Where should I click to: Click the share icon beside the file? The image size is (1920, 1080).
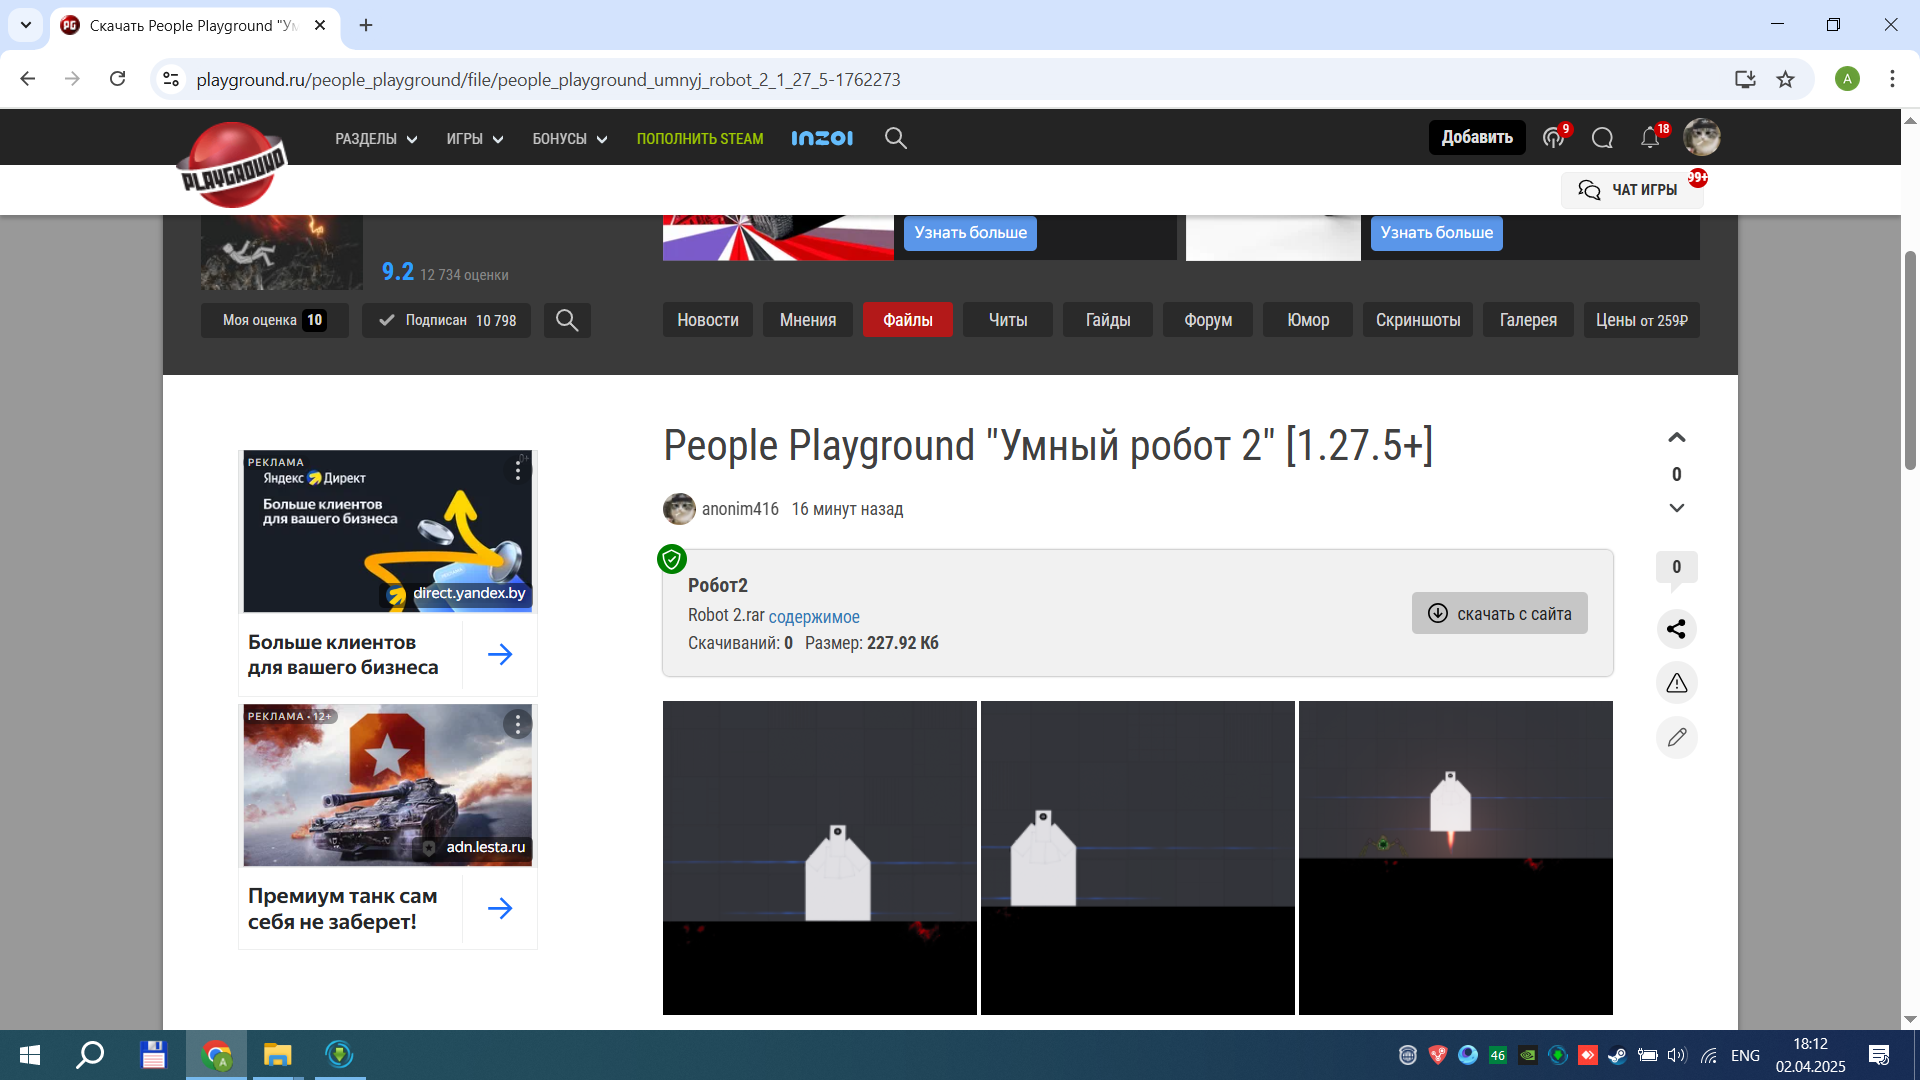[x=1677, y=629]
